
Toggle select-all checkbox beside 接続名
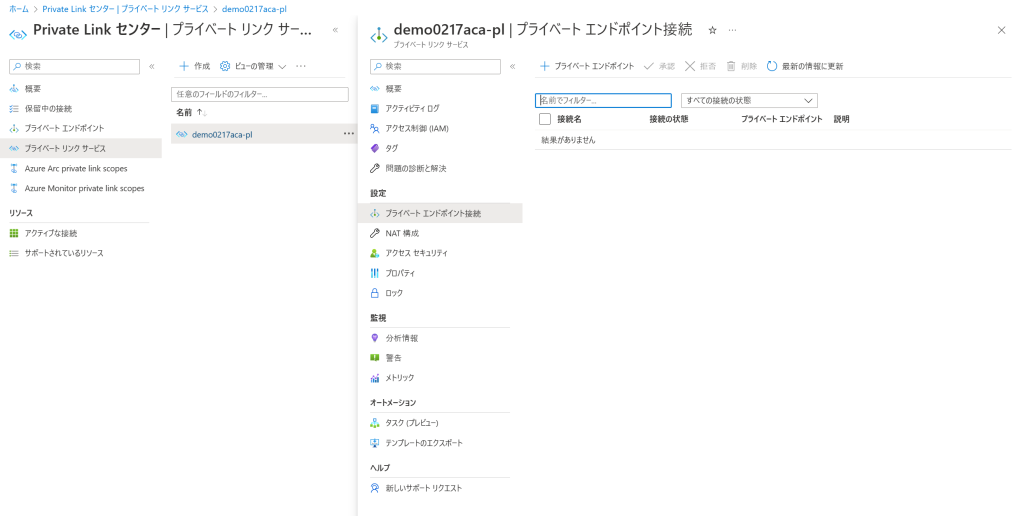pos(545,119)
